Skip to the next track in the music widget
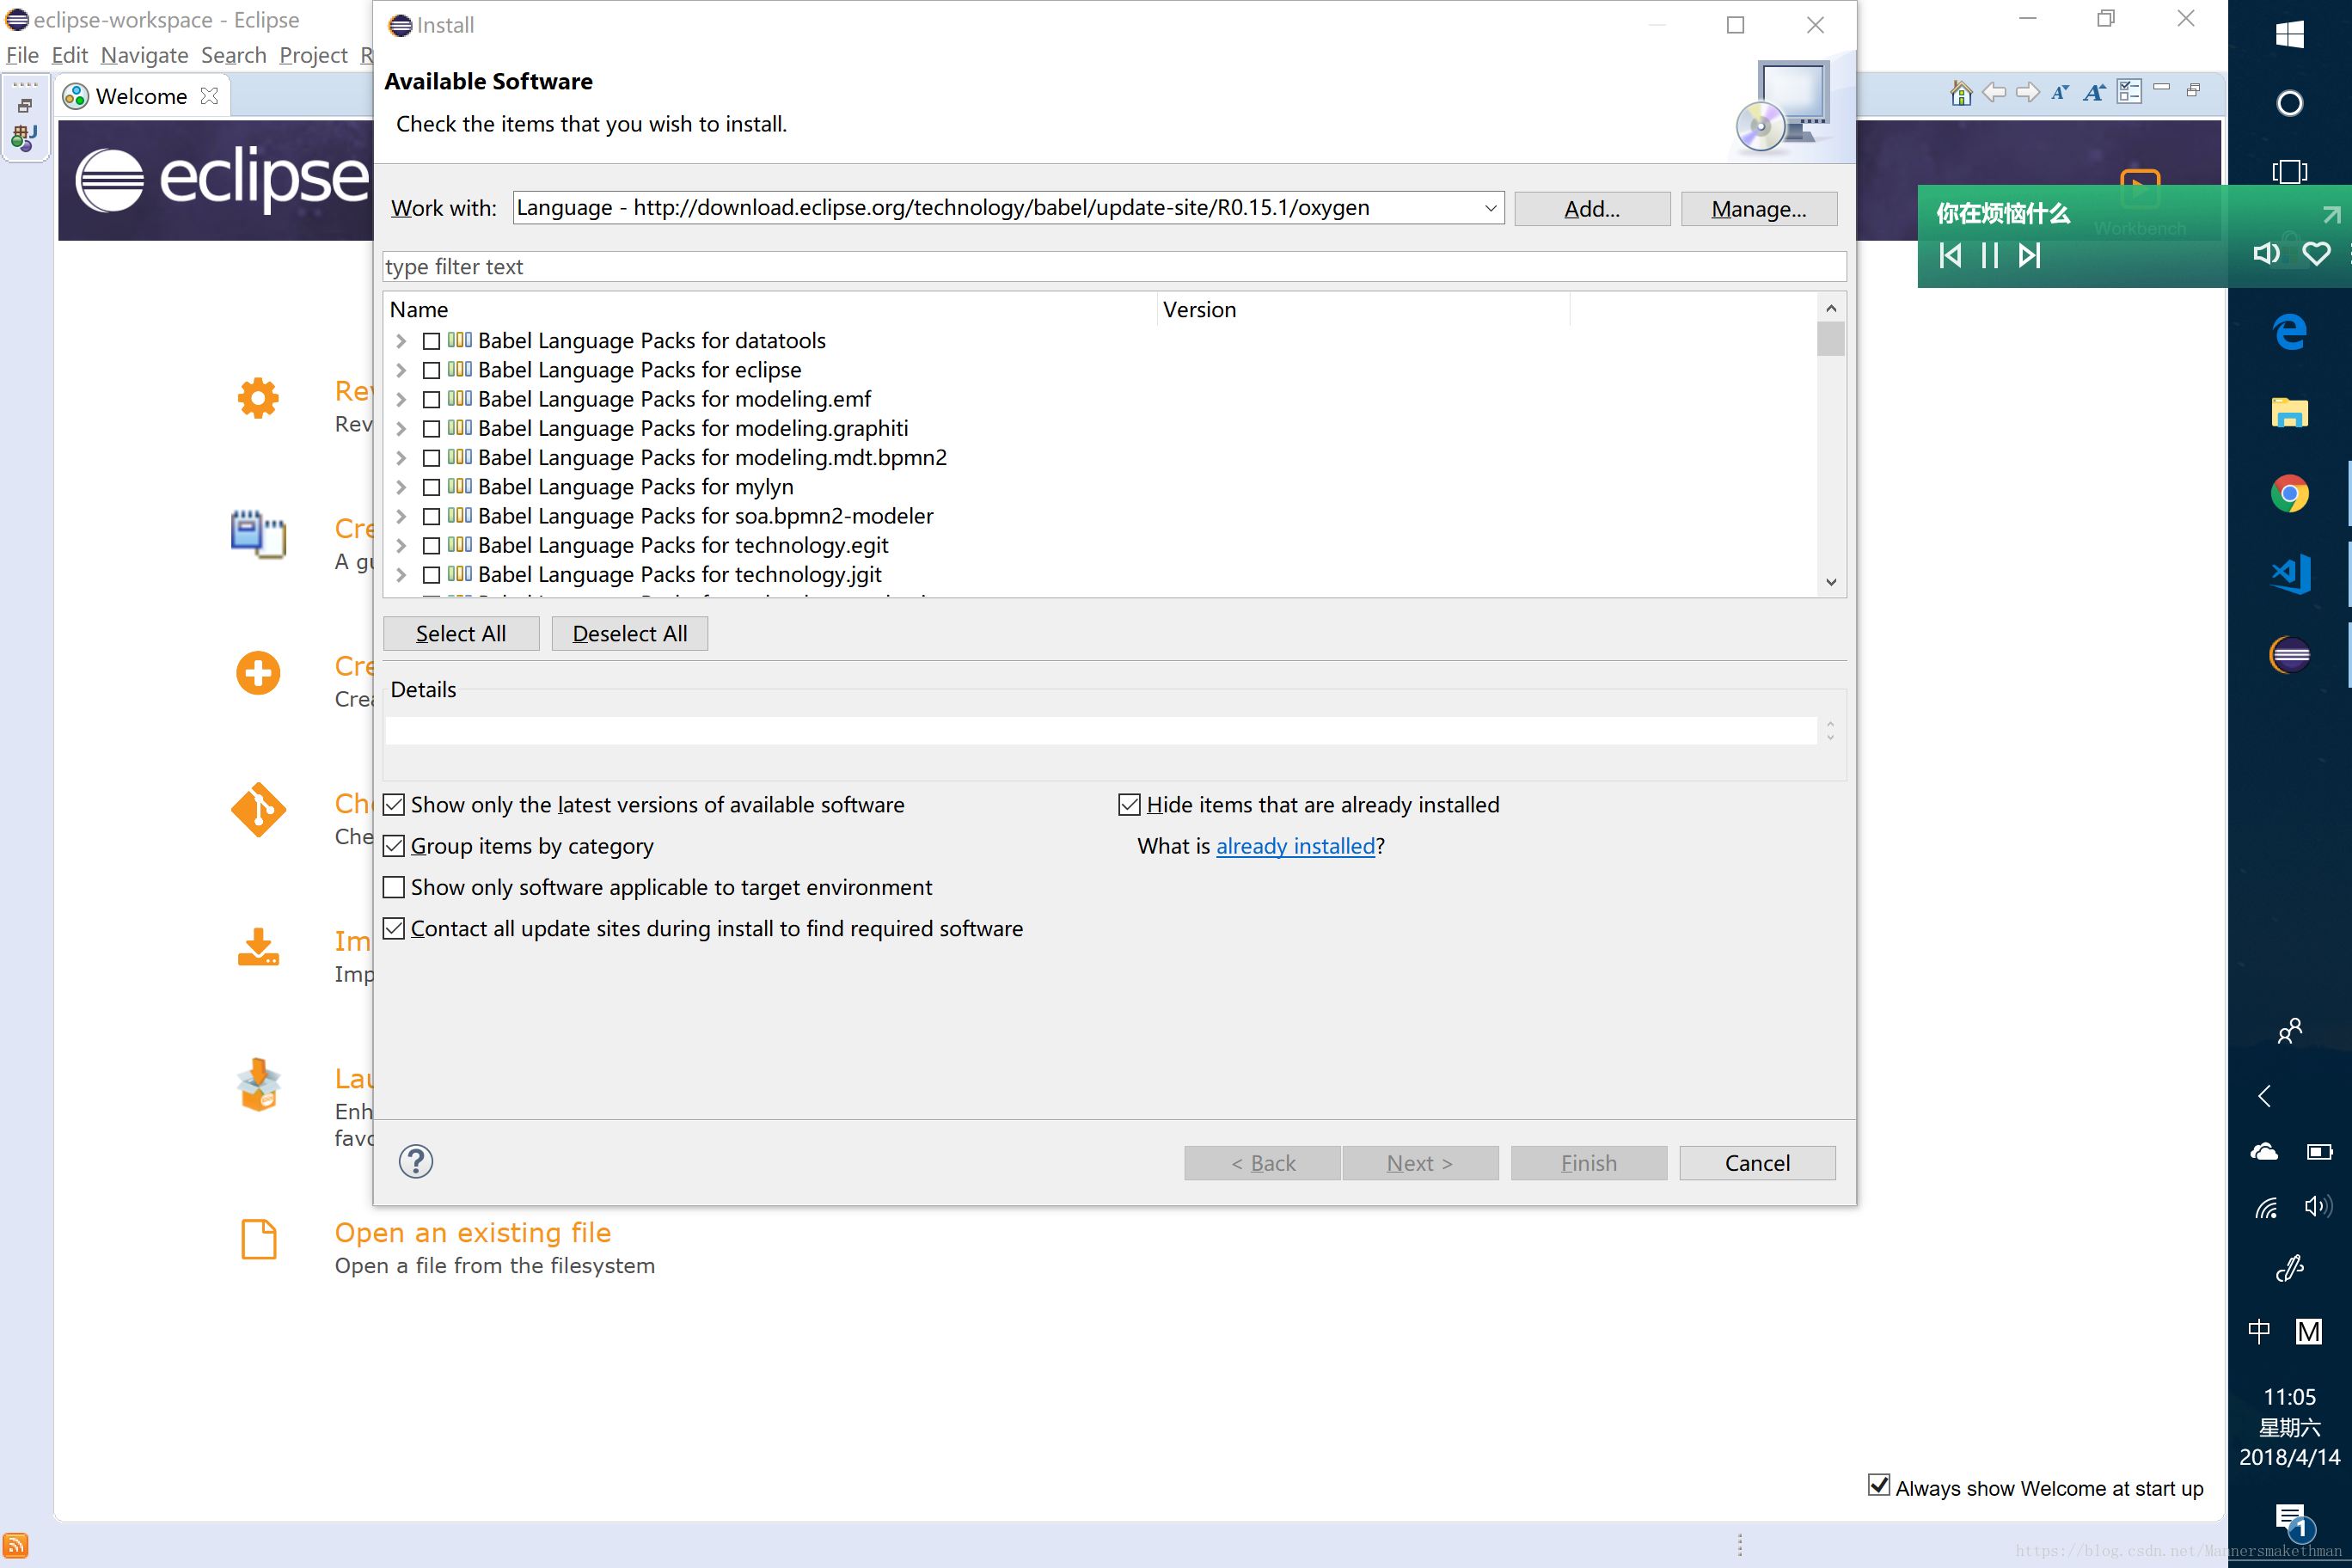 point(2029,255)
